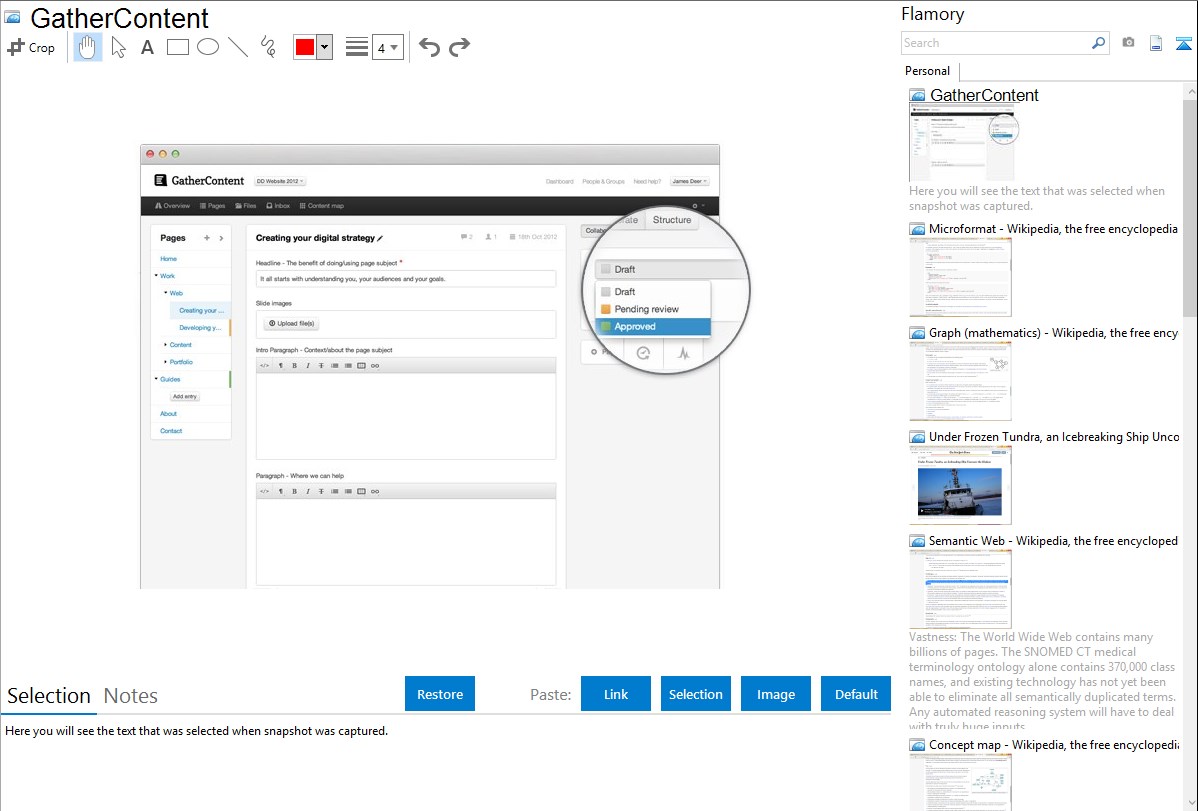
Task: Pick the ellipse drawing tool
Action: [x=208, y=47]
